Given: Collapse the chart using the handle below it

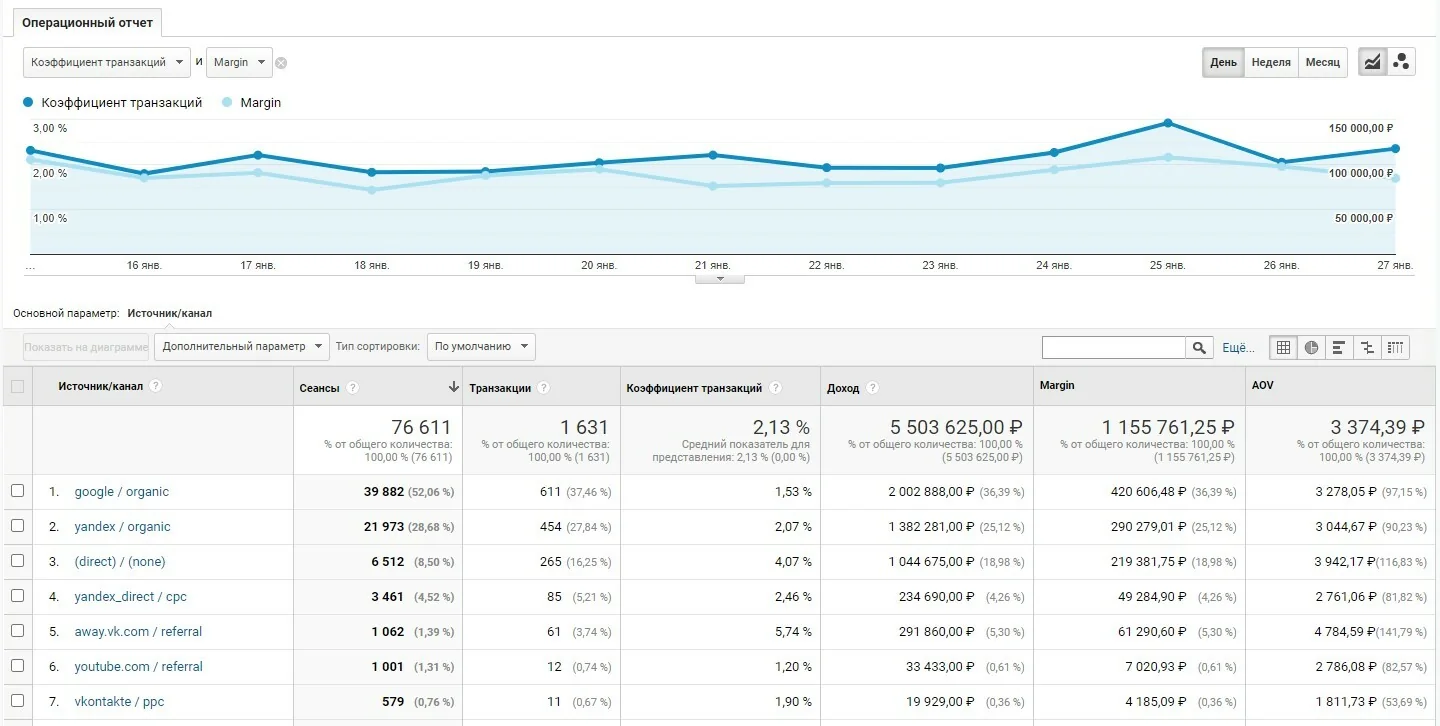Looking at the screenshot, I should pos(720,279).
